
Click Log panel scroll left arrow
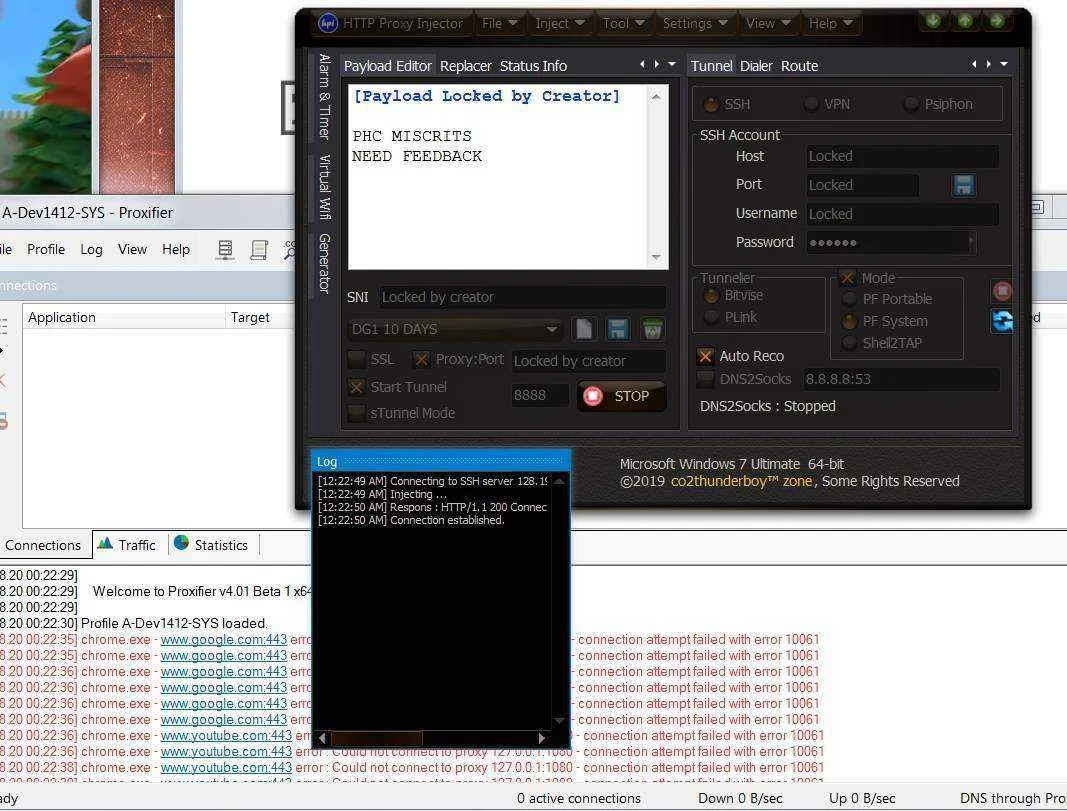322,738
